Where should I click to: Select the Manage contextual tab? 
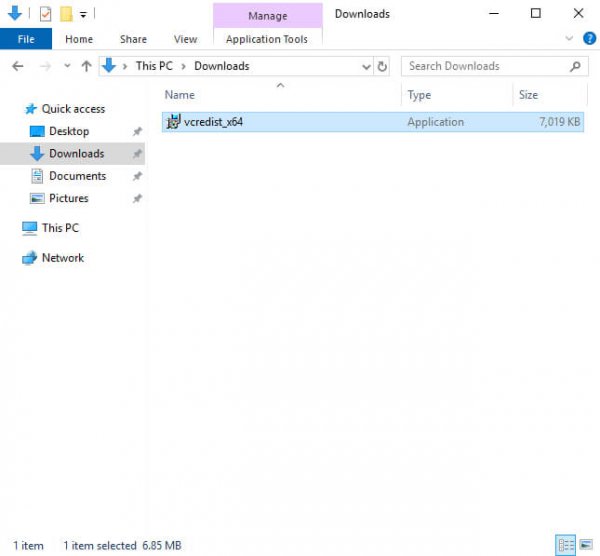click(x=267, y=16)
